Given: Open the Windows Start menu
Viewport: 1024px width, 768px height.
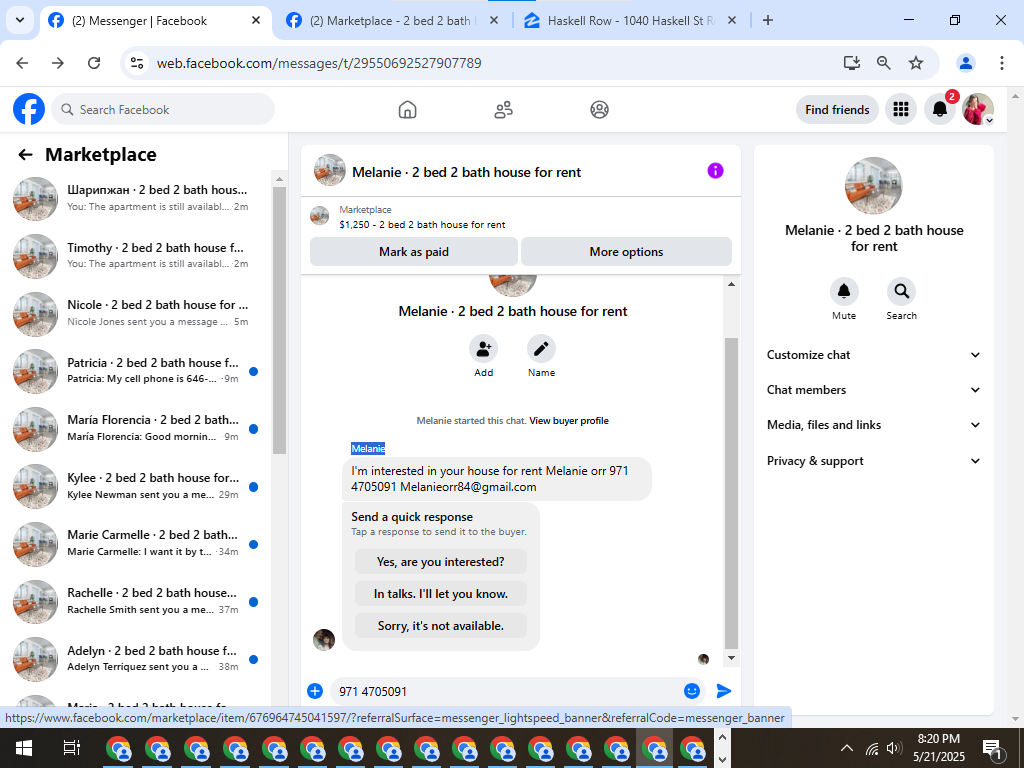Looking at the screenshot, I should pos(24,748).
